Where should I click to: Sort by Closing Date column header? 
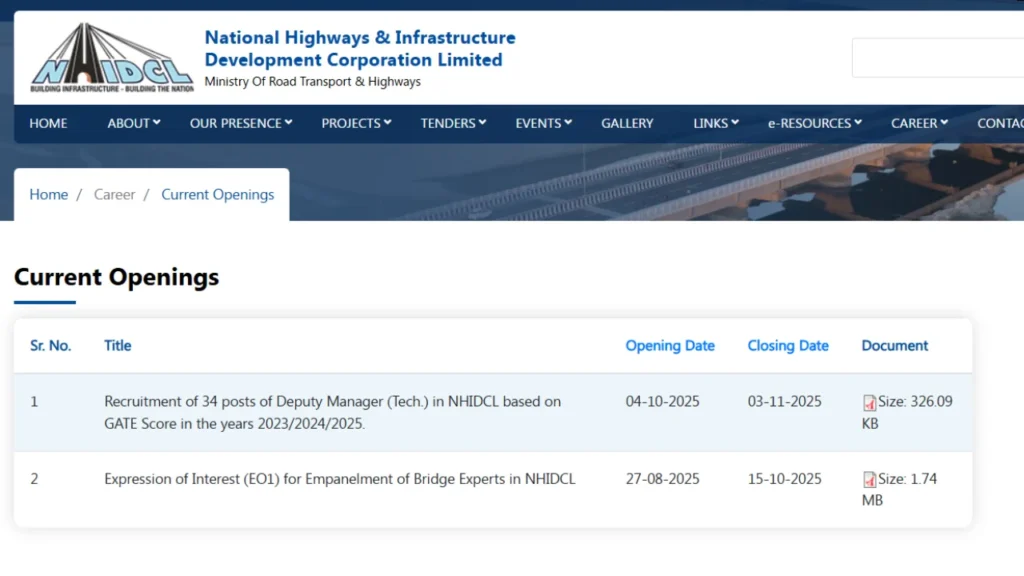click(x=788, y=346)
